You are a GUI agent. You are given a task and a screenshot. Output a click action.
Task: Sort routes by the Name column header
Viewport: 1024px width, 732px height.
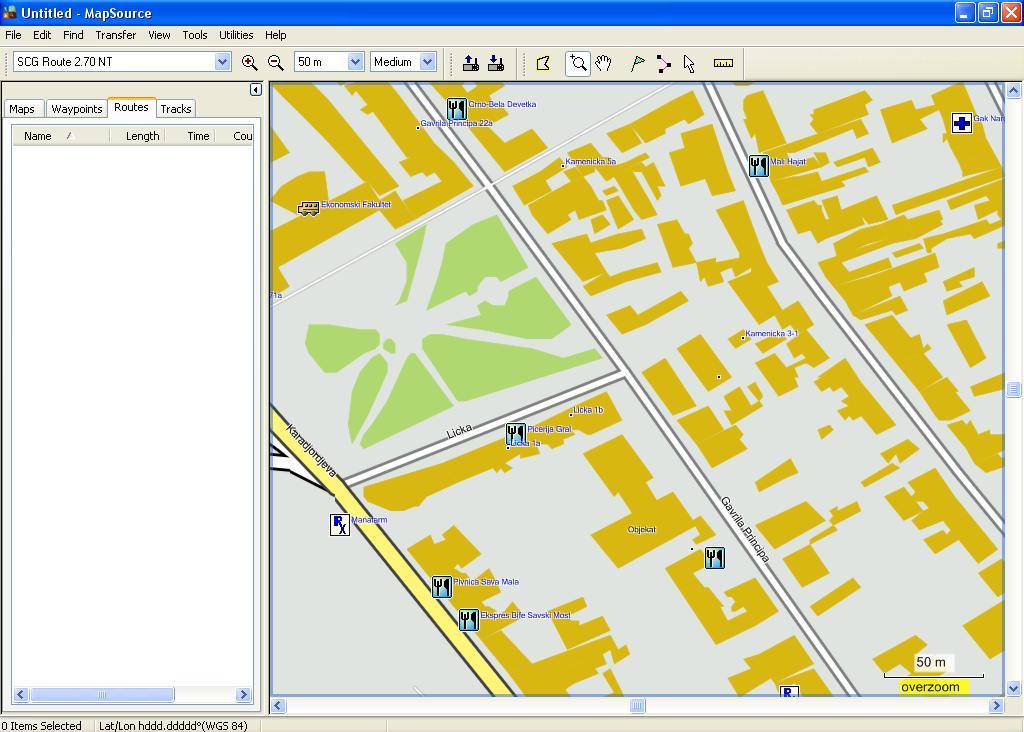pos(38,136)
